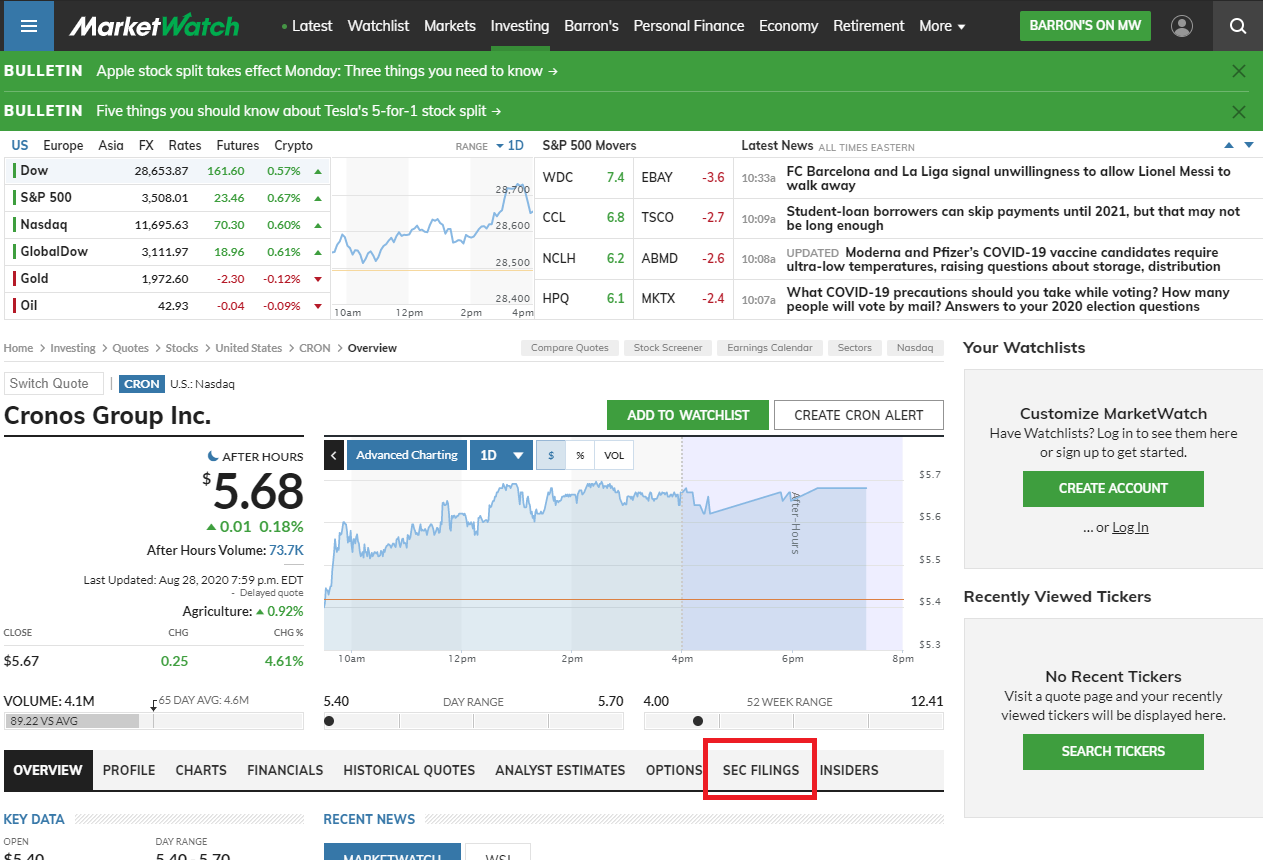The width and height of the screenshot is (1263, 860).
Task: Click Add to Watchlist button
Action: [688, 415]
